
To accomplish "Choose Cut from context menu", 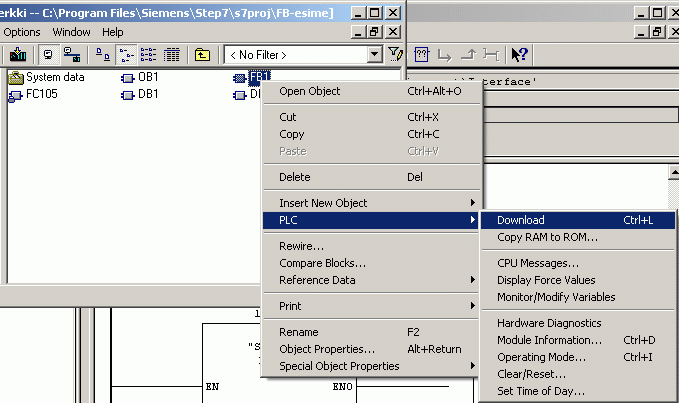I will click(x=371, y=117).
